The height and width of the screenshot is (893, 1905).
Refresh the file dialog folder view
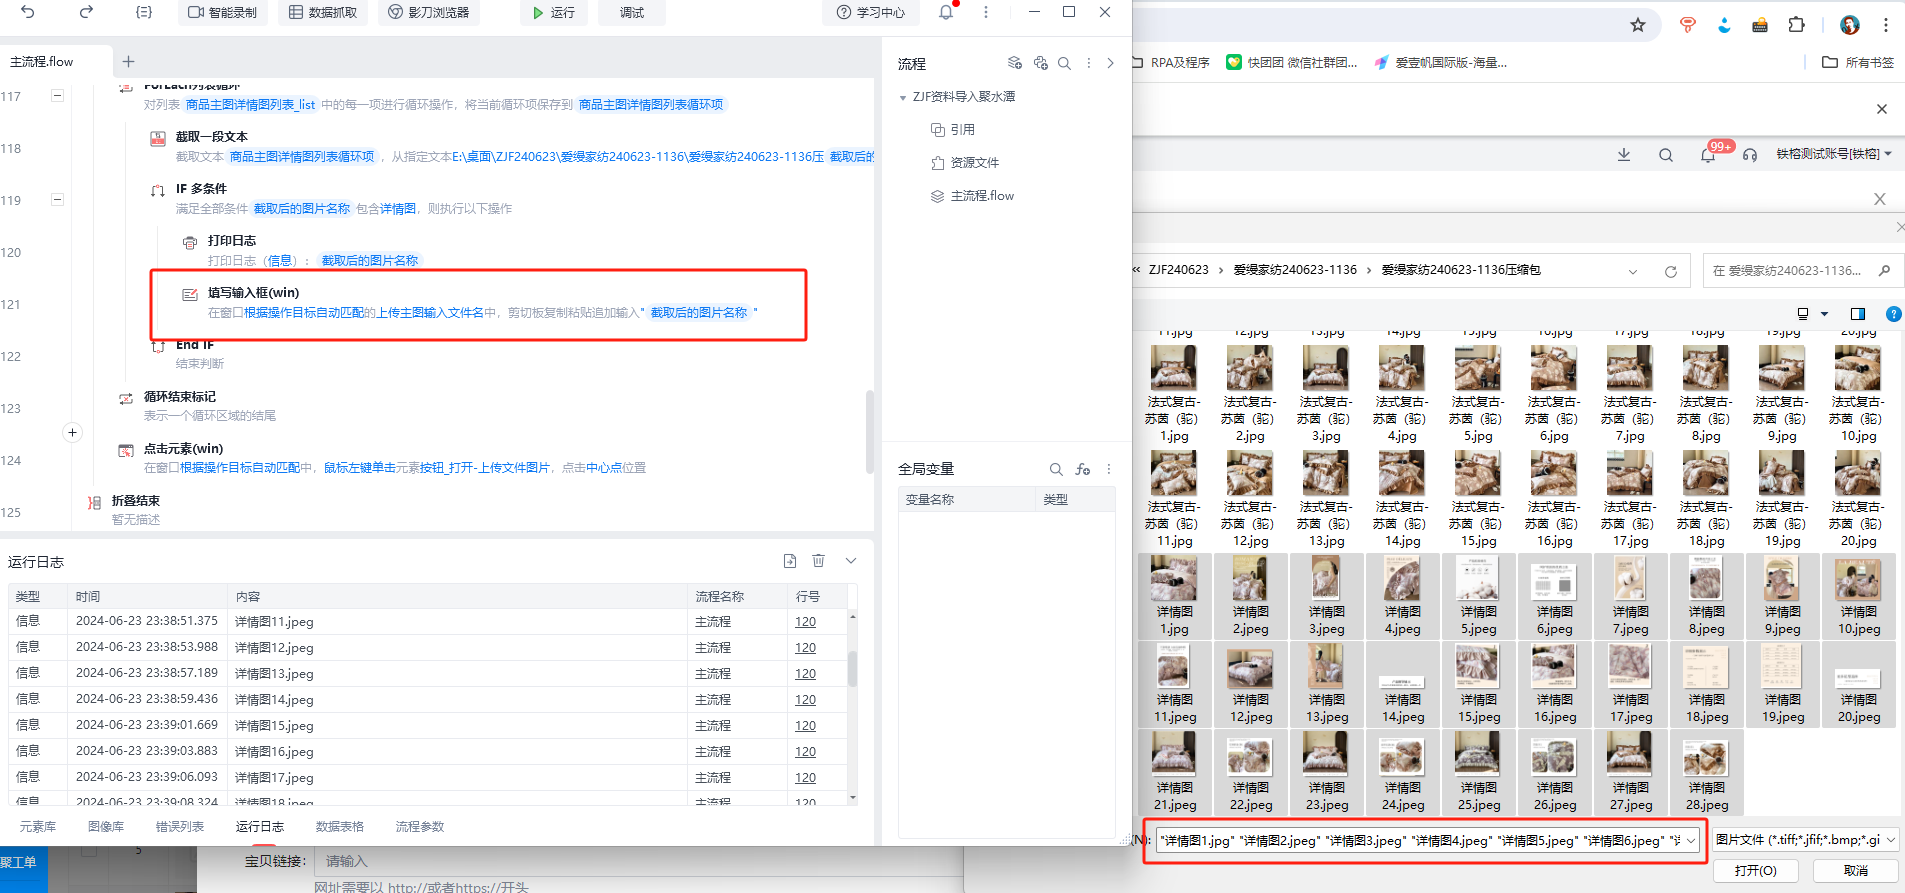tap(1670, 271)
